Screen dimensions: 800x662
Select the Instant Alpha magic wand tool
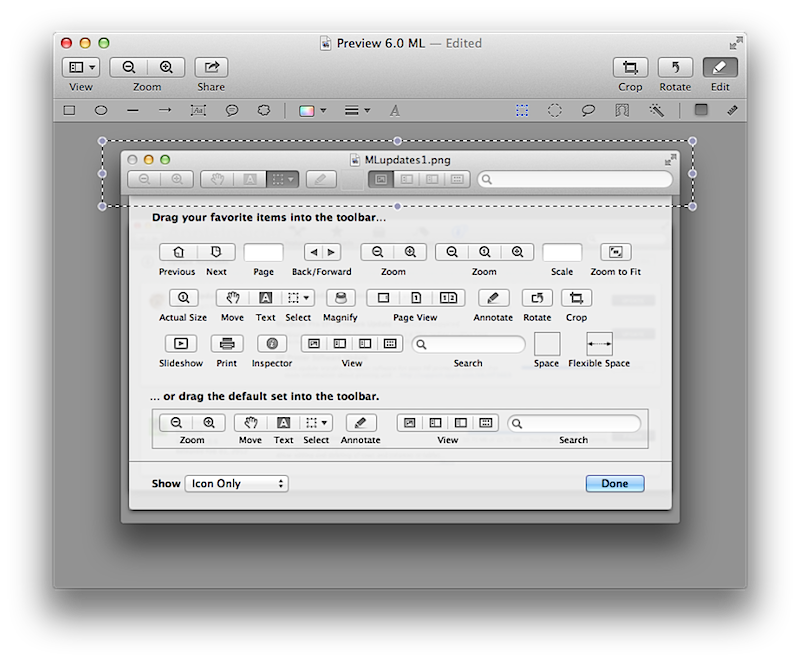tap(657, 111)
